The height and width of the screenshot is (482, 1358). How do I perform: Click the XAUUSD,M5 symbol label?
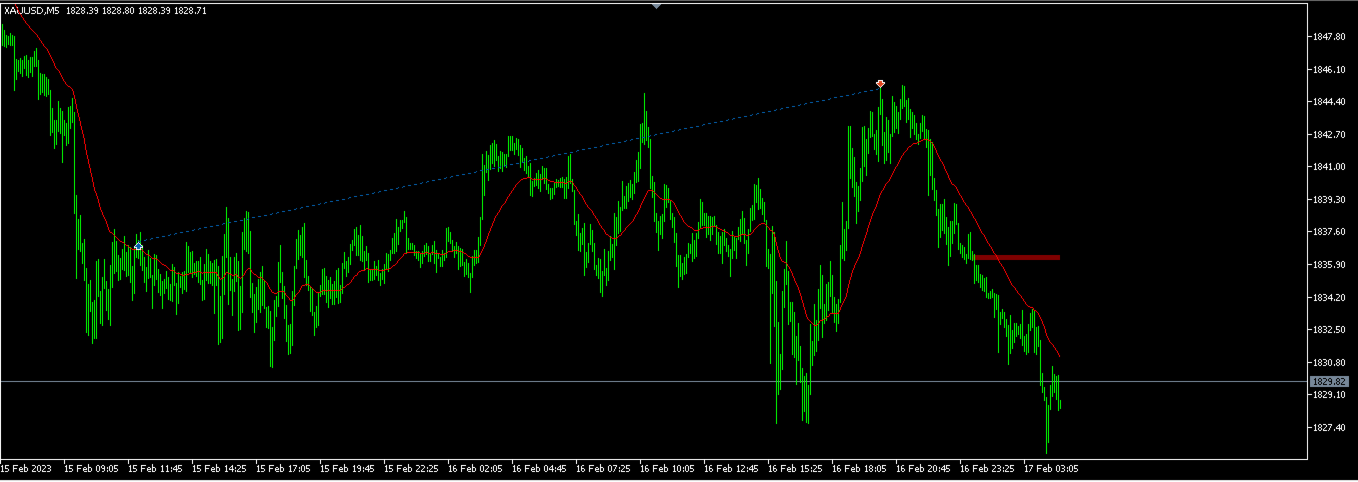tap(30, 10)
